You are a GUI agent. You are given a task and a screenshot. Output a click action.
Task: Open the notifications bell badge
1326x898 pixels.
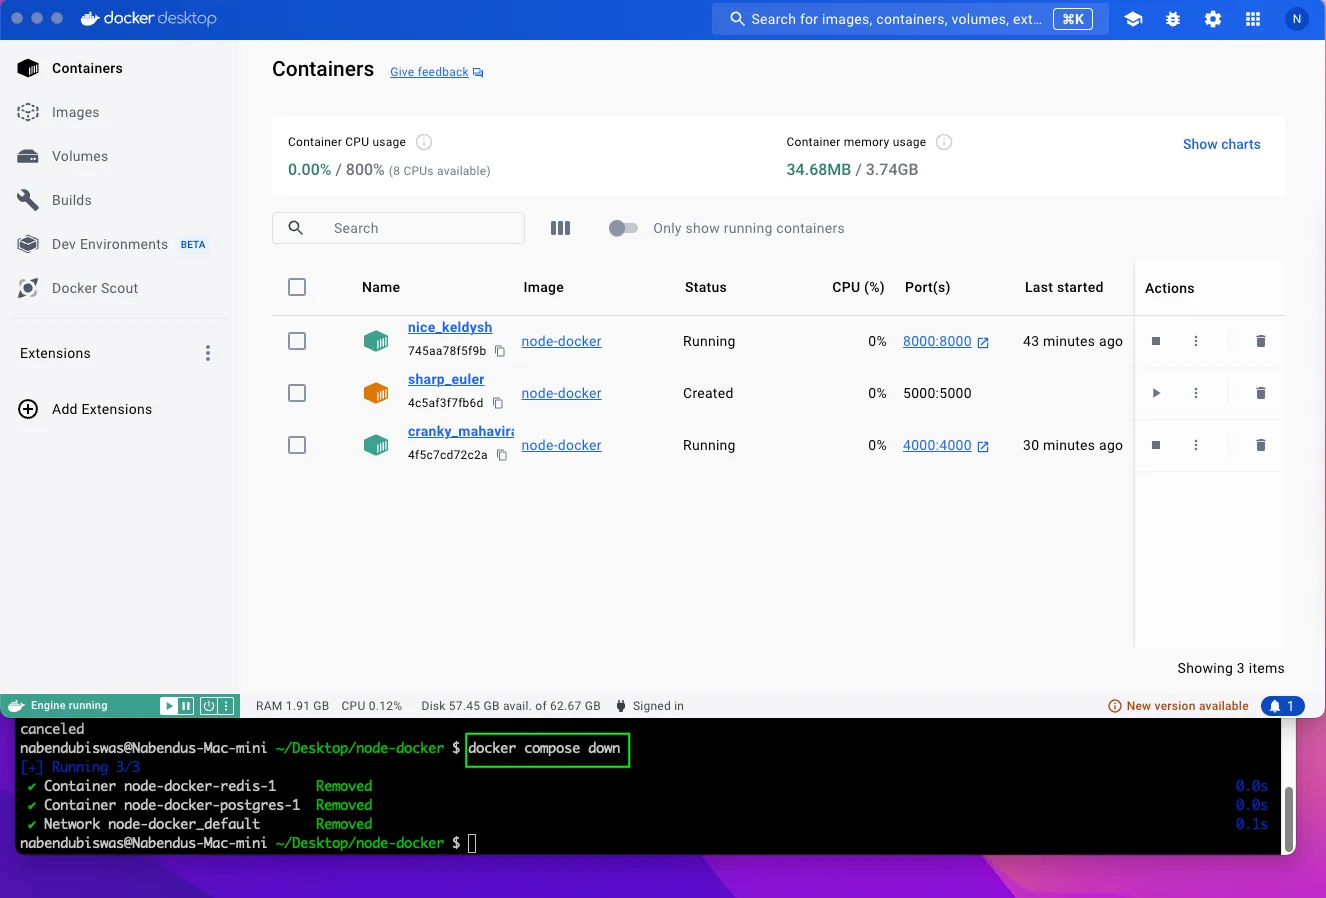[1283, 706]
